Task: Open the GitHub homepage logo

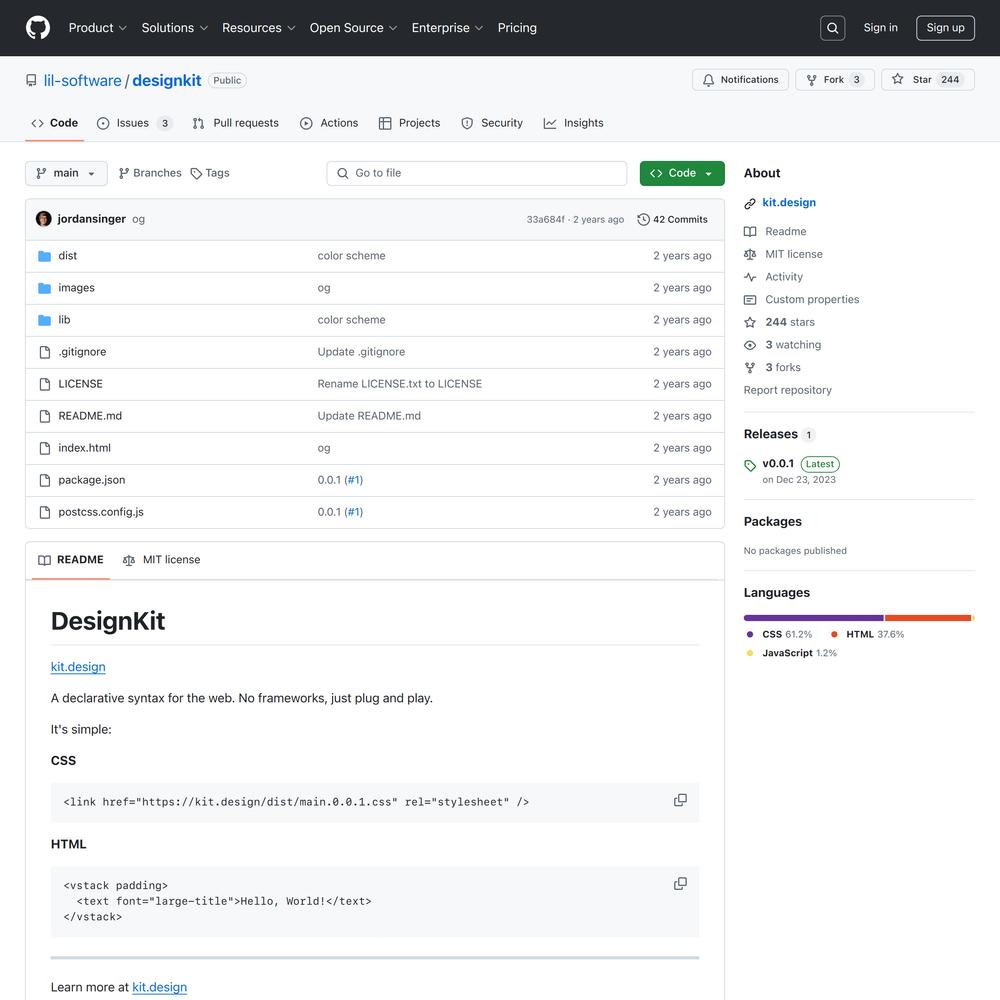Action: click(38, 27)
